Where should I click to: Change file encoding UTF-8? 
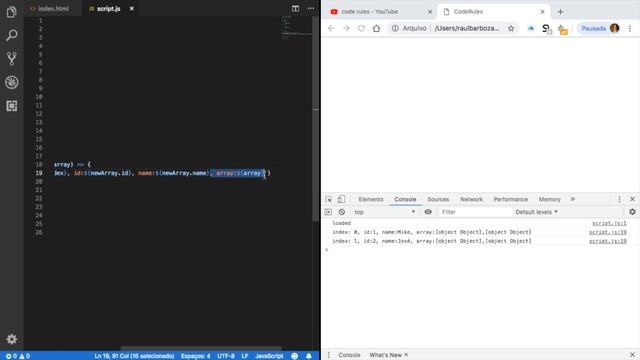[x=226, y=356]
